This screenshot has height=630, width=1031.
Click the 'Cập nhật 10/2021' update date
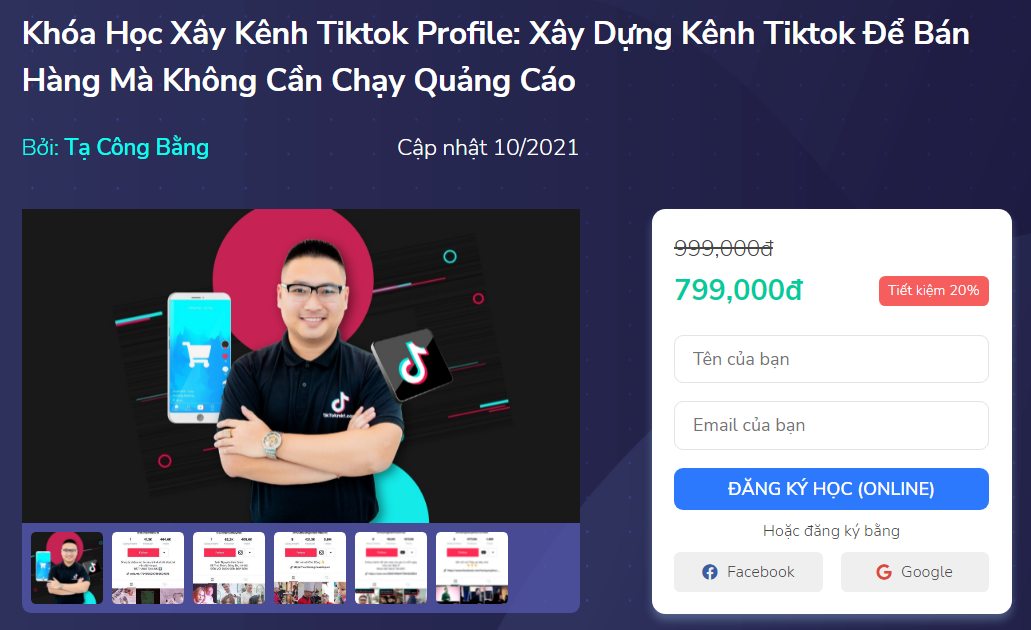click(488, 147)
